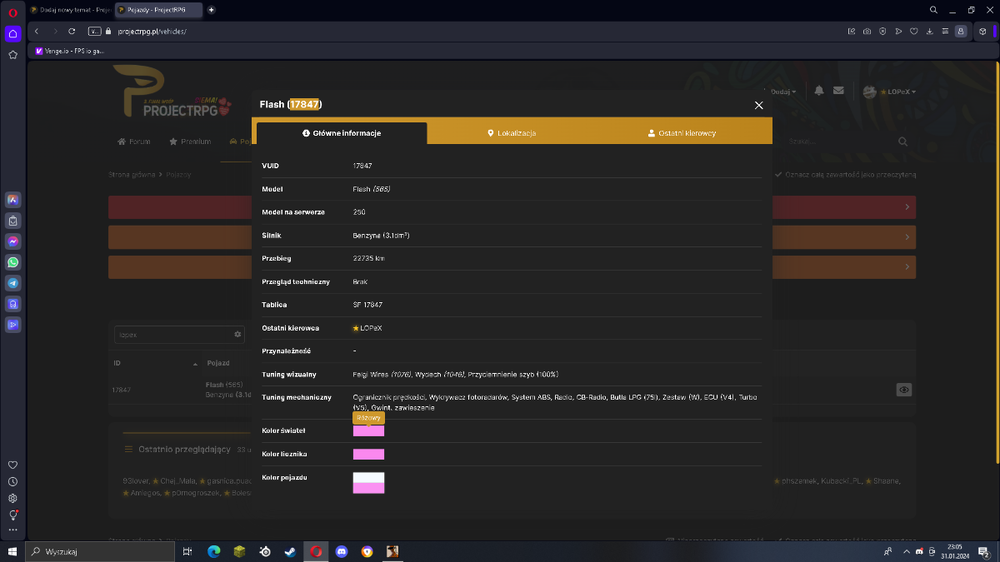The height and width of the screenshot is (562, 1000).
Task: Switch to the Dodaj nowy temat tab
Action: (x=70, y=10)
